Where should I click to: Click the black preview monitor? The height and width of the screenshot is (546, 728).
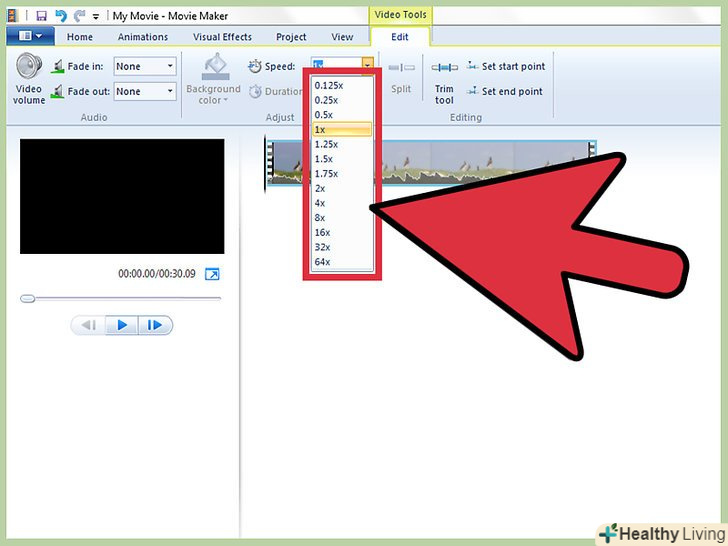click(122, 196)
